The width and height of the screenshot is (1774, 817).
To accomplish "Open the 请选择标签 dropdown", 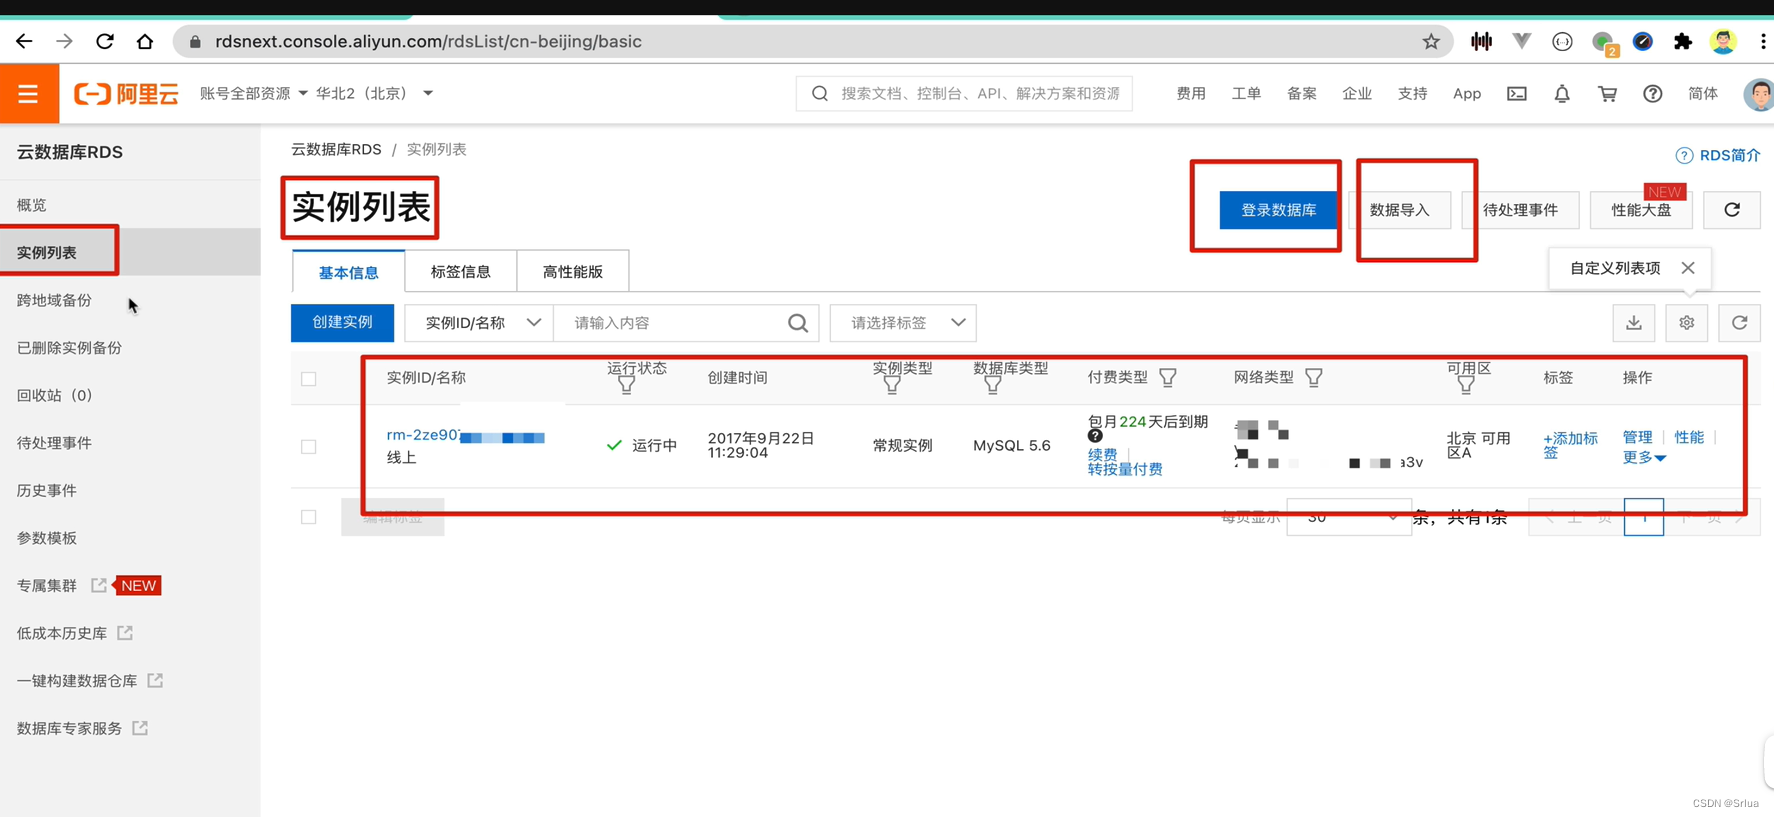I will [903, 323].
